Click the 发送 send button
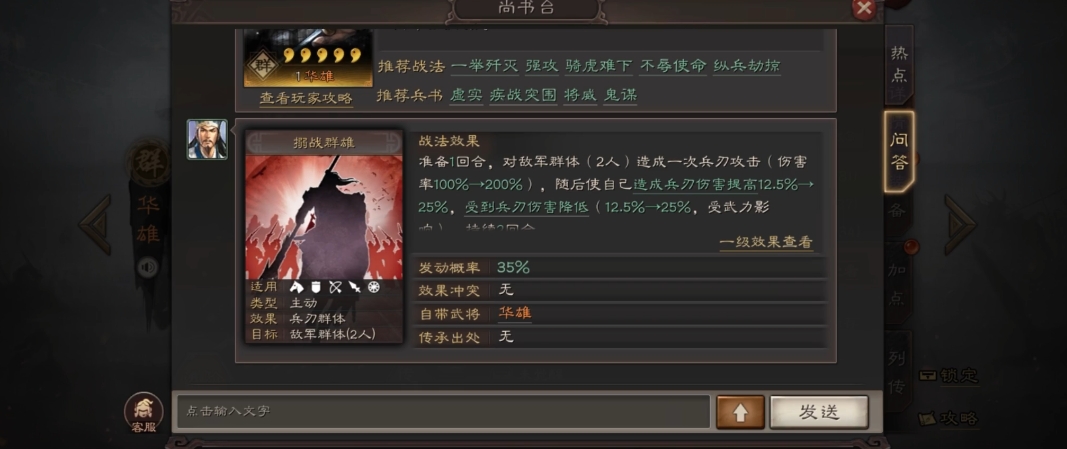Viewport: 1067px width, 449px height. point(819,412)
